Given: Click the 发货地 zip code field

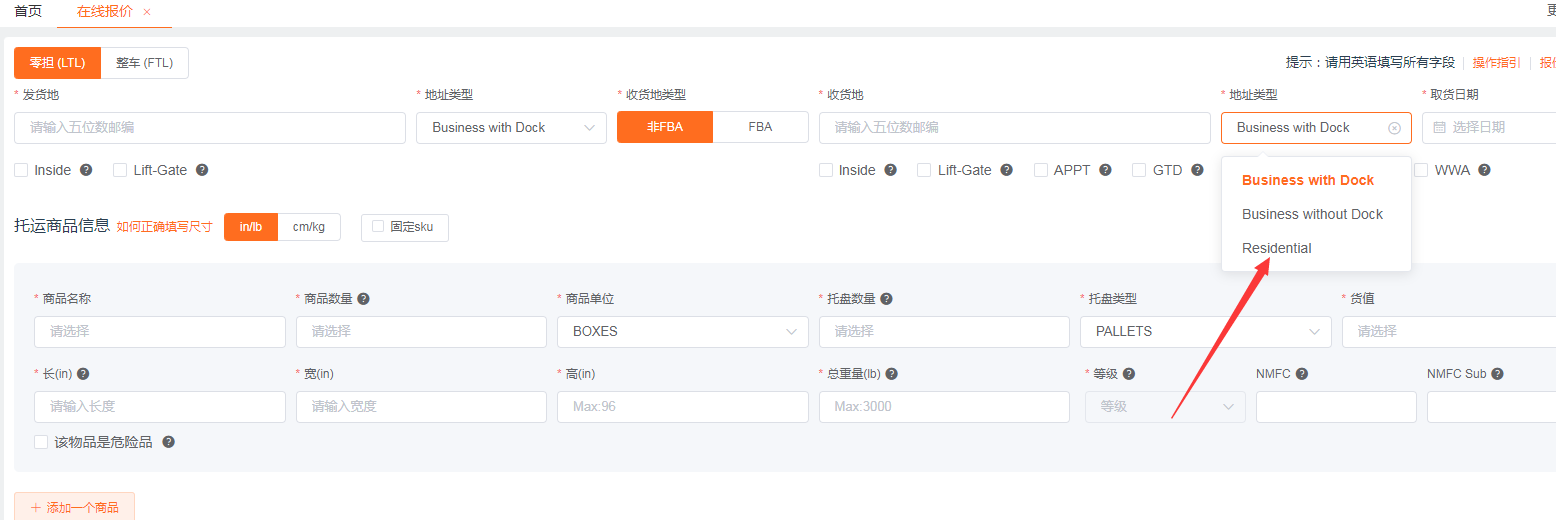Looking at the screenshot, I should 210,128.
